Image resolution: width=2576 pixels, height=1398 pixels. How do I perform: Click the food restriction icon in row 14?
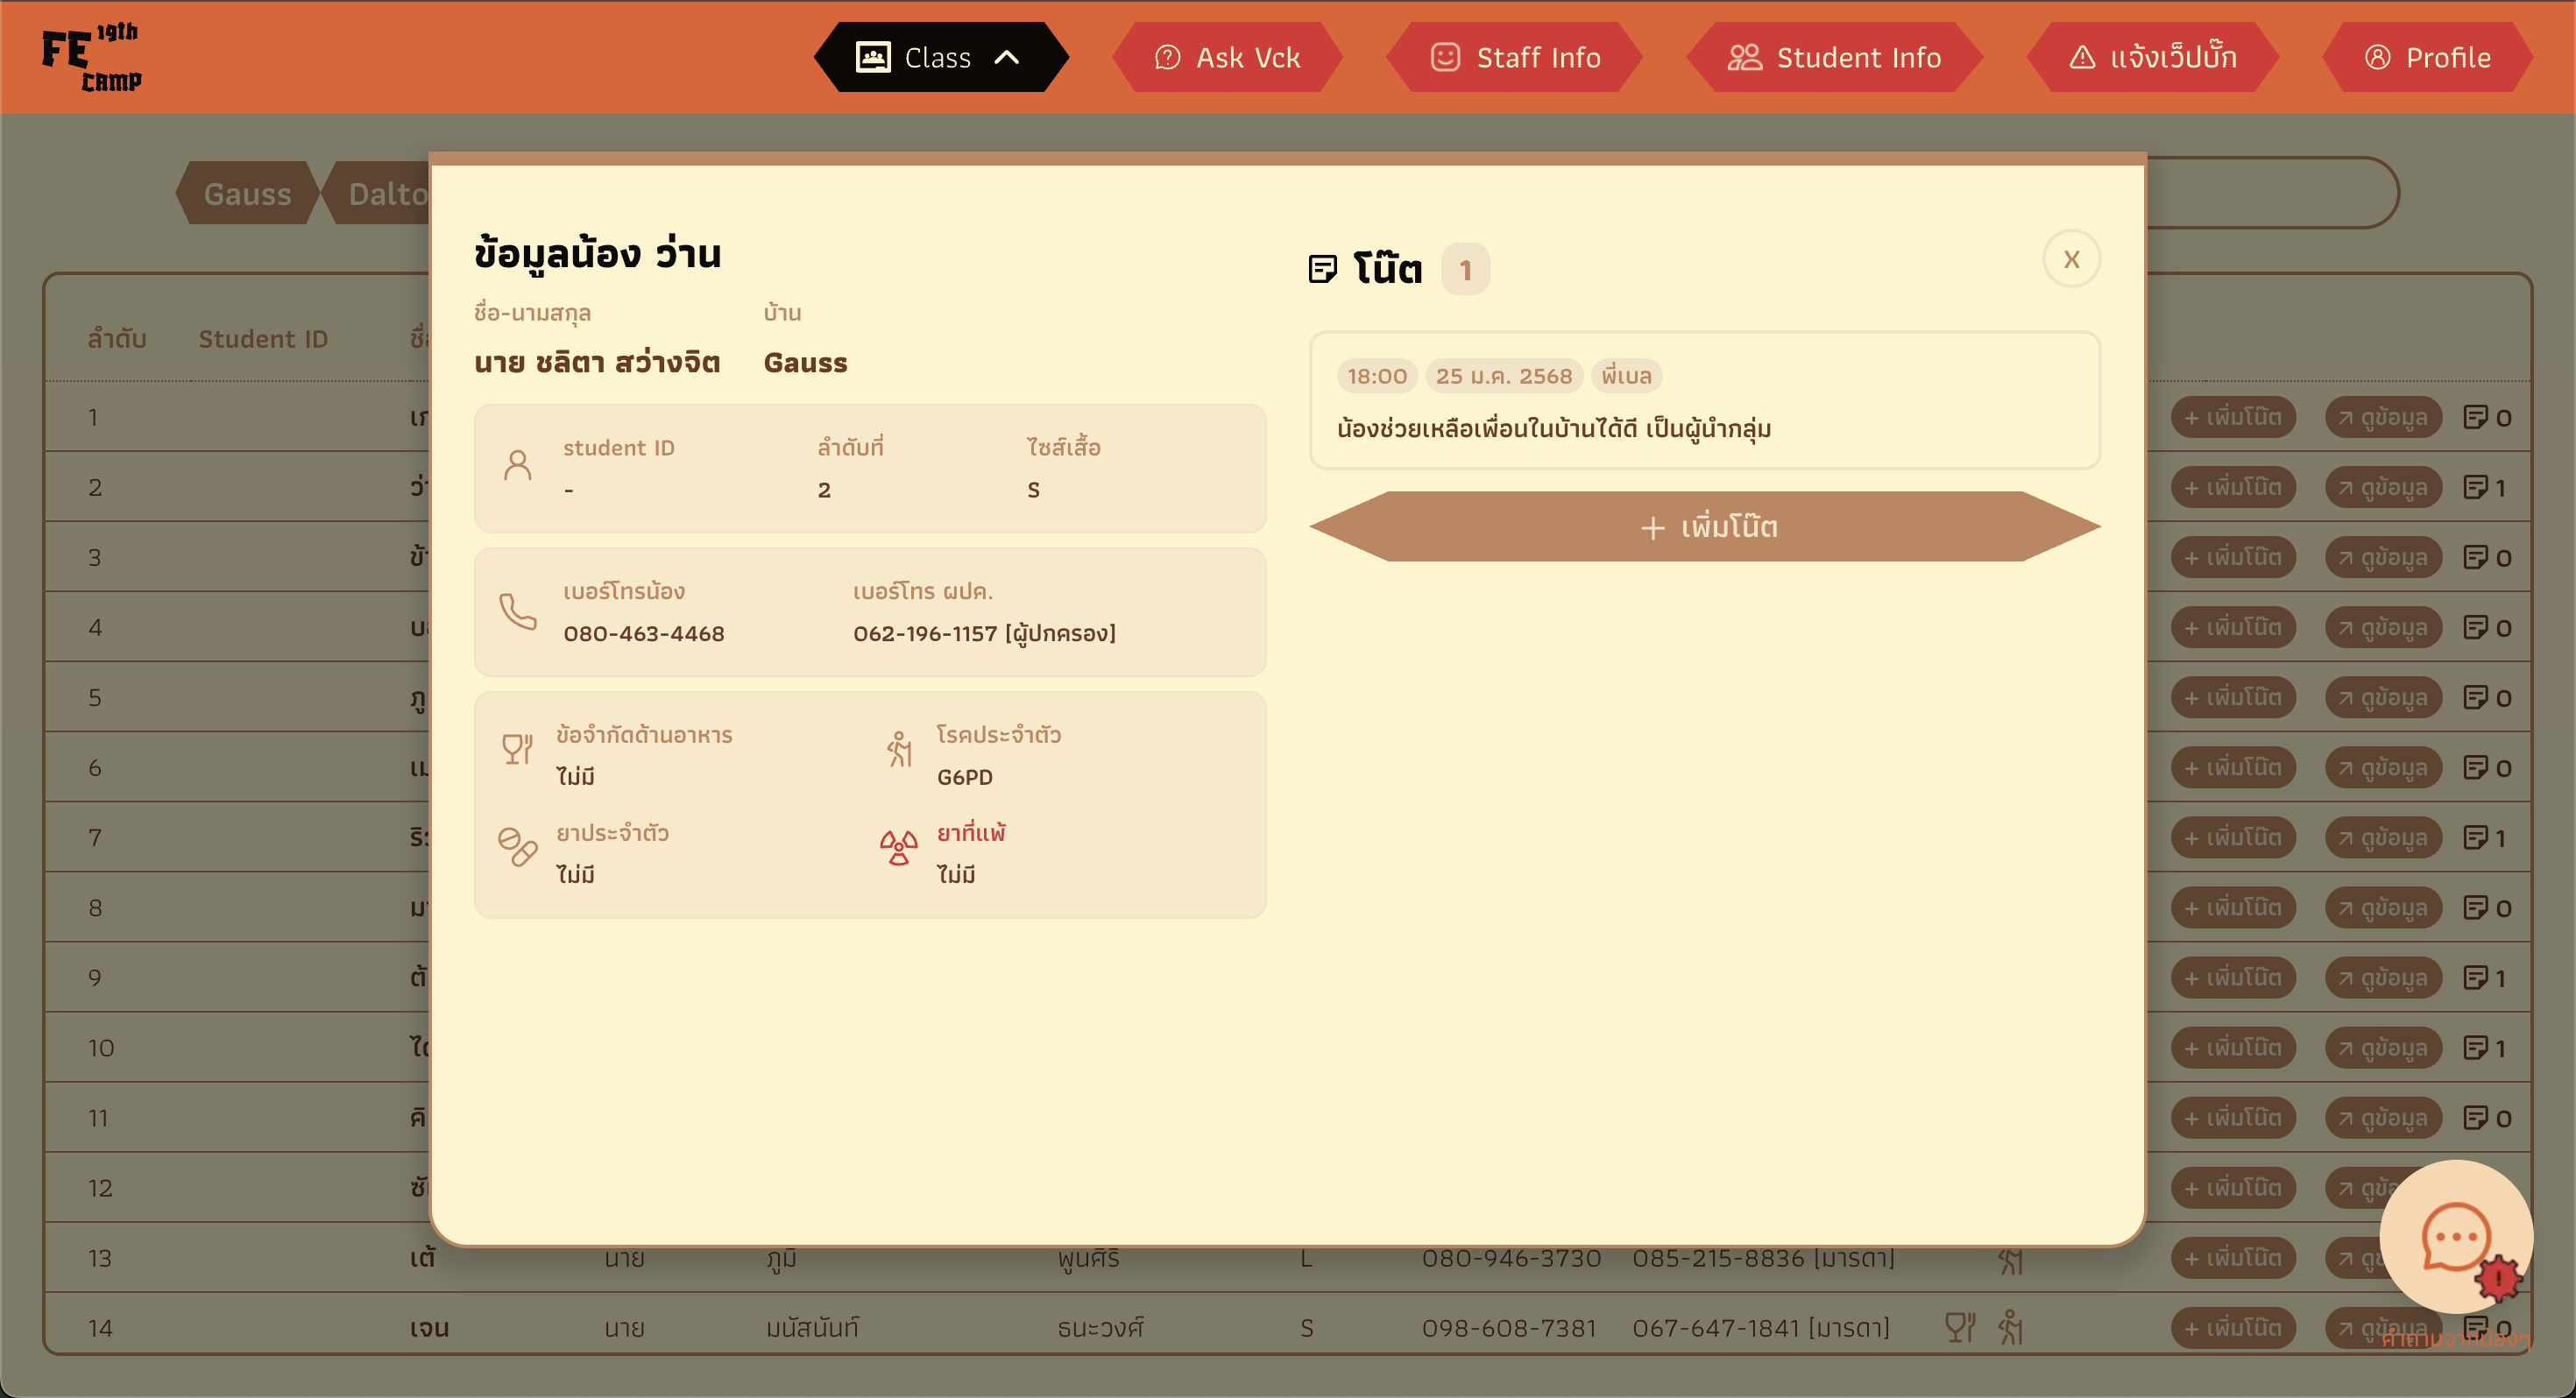pyautogui.click(x=1960, y=1327)
